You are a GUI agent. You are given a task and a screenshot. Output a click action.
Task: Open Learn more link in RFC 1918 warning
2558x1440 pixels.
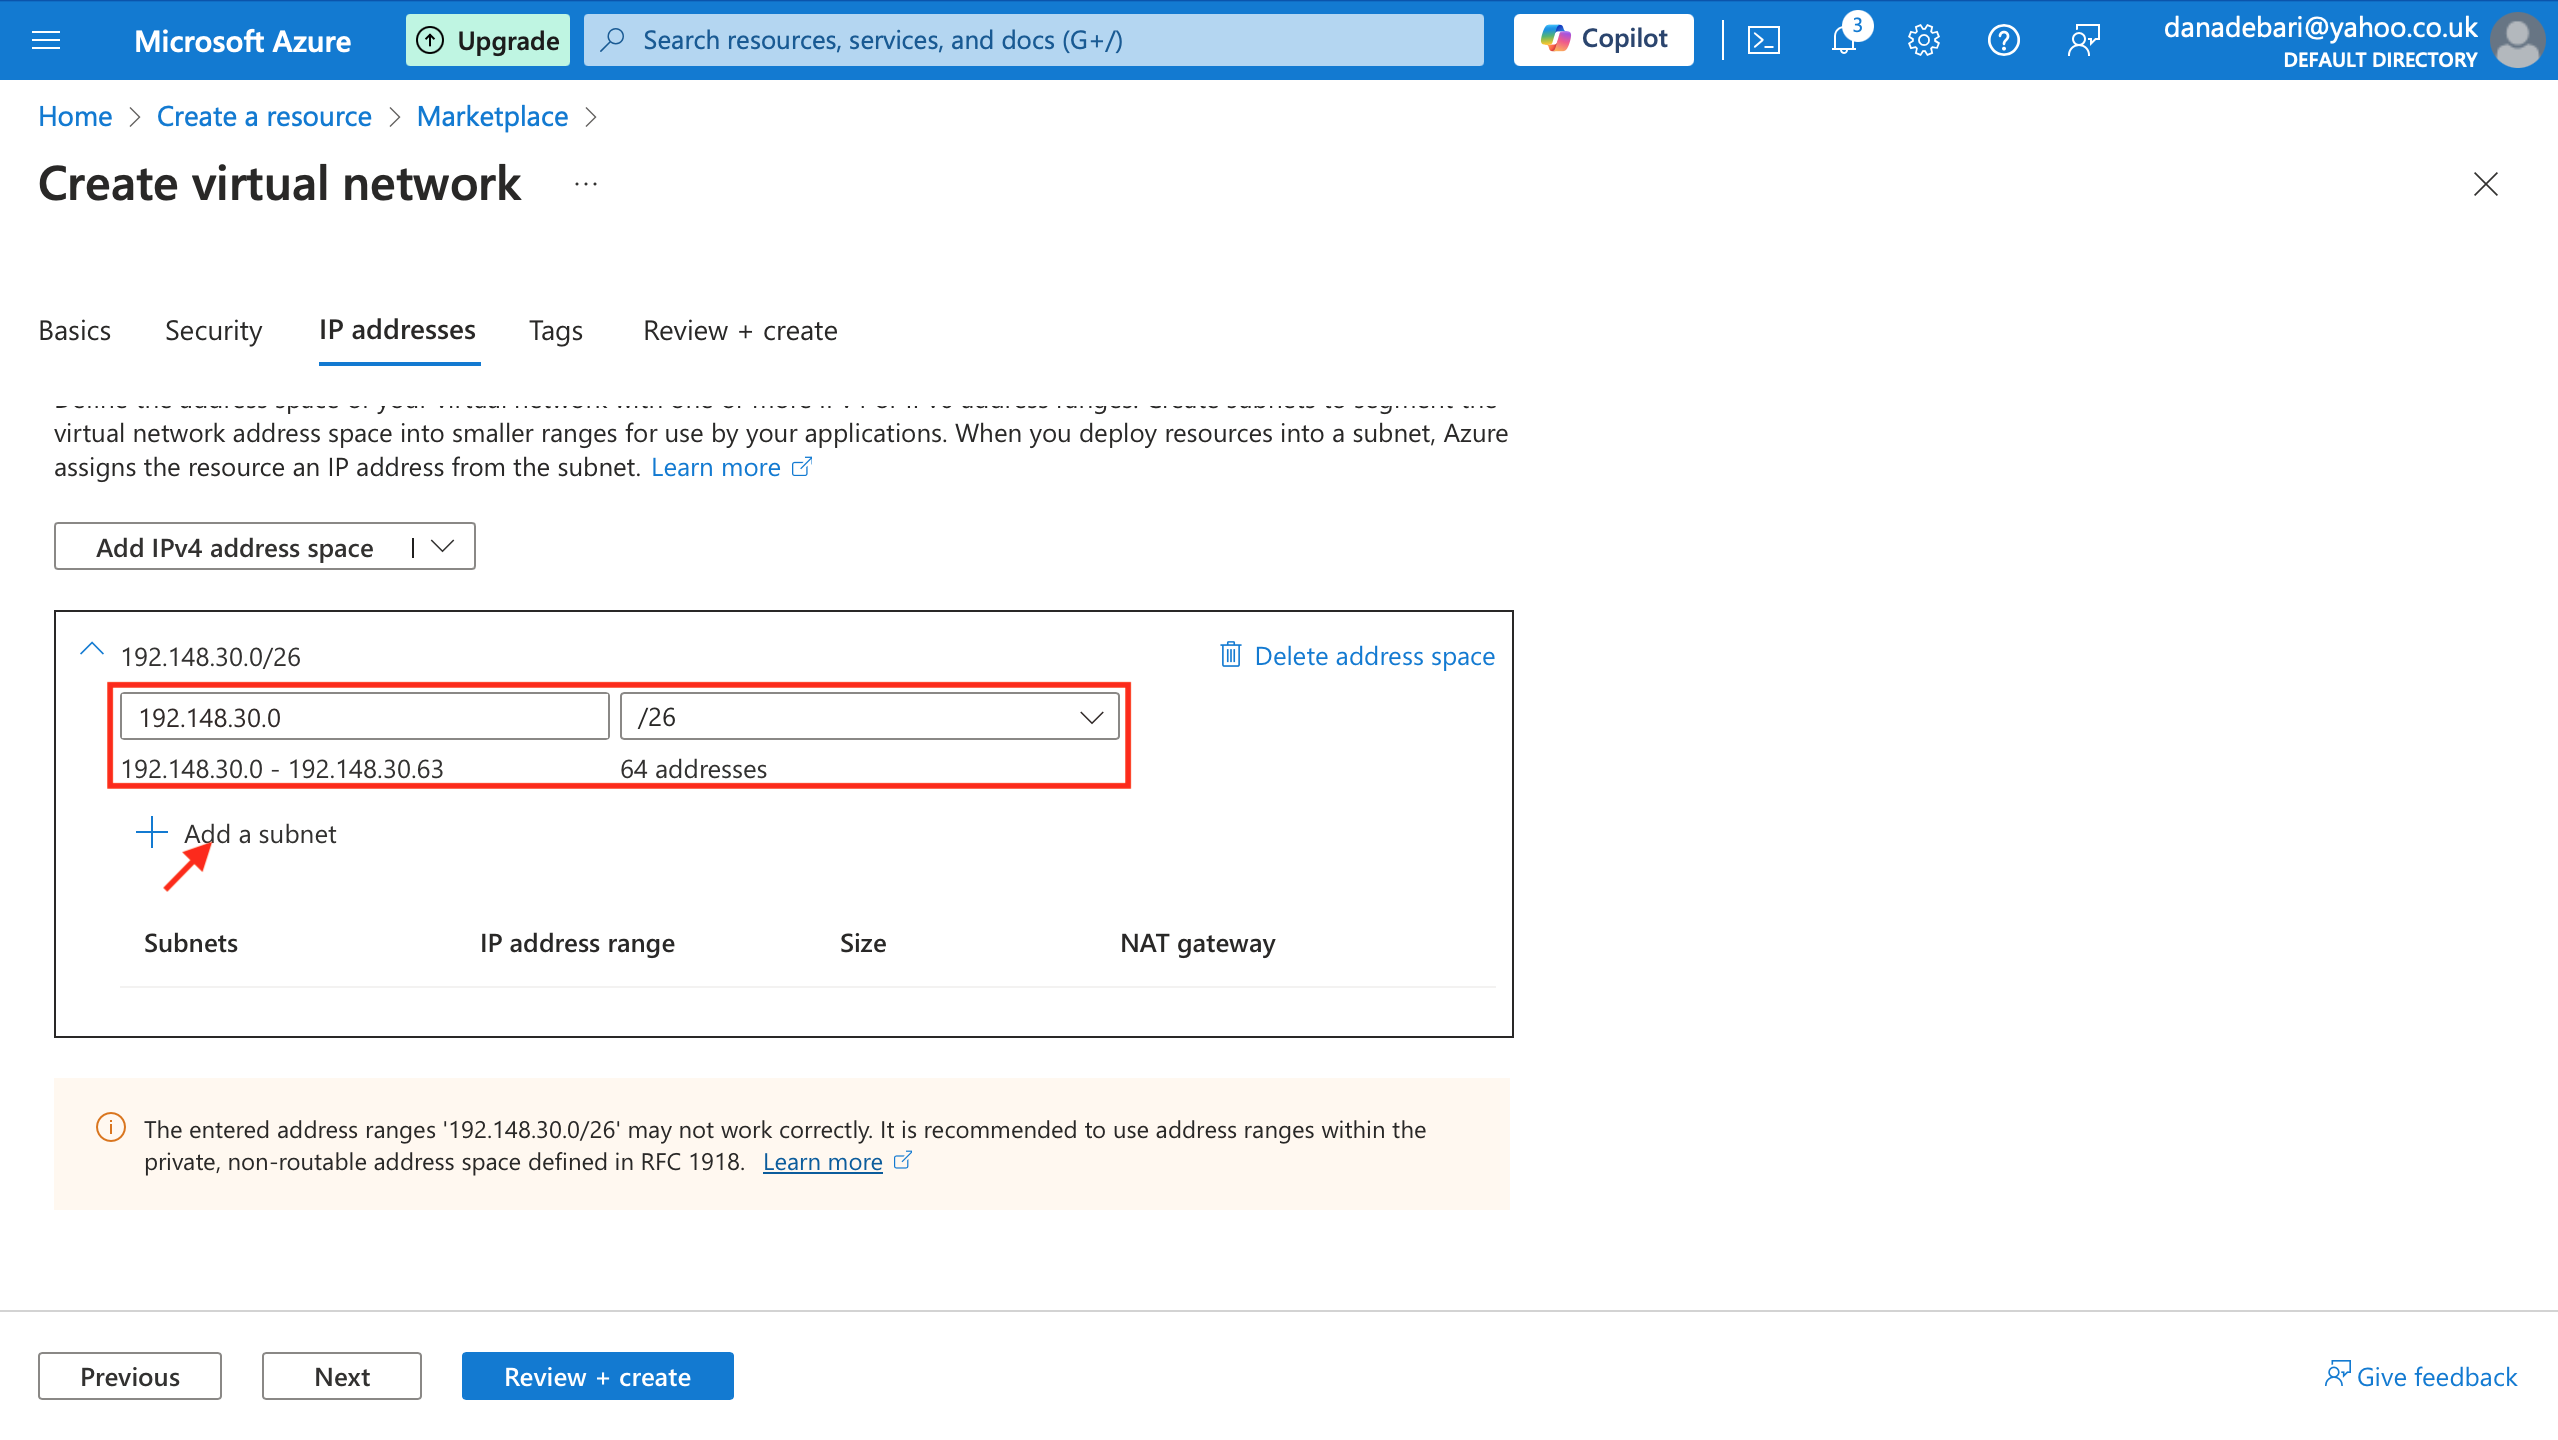tap(822, 1162)
